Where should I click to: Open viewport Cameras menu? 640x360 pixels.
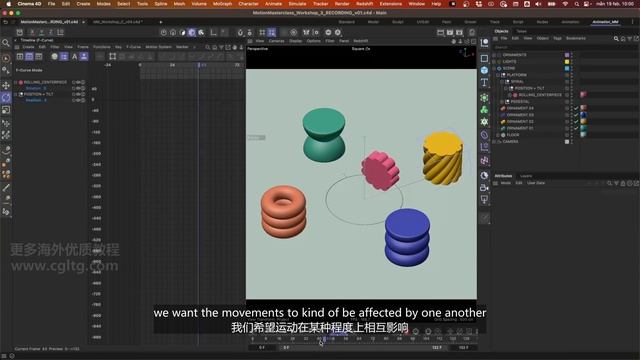point(276,41)
